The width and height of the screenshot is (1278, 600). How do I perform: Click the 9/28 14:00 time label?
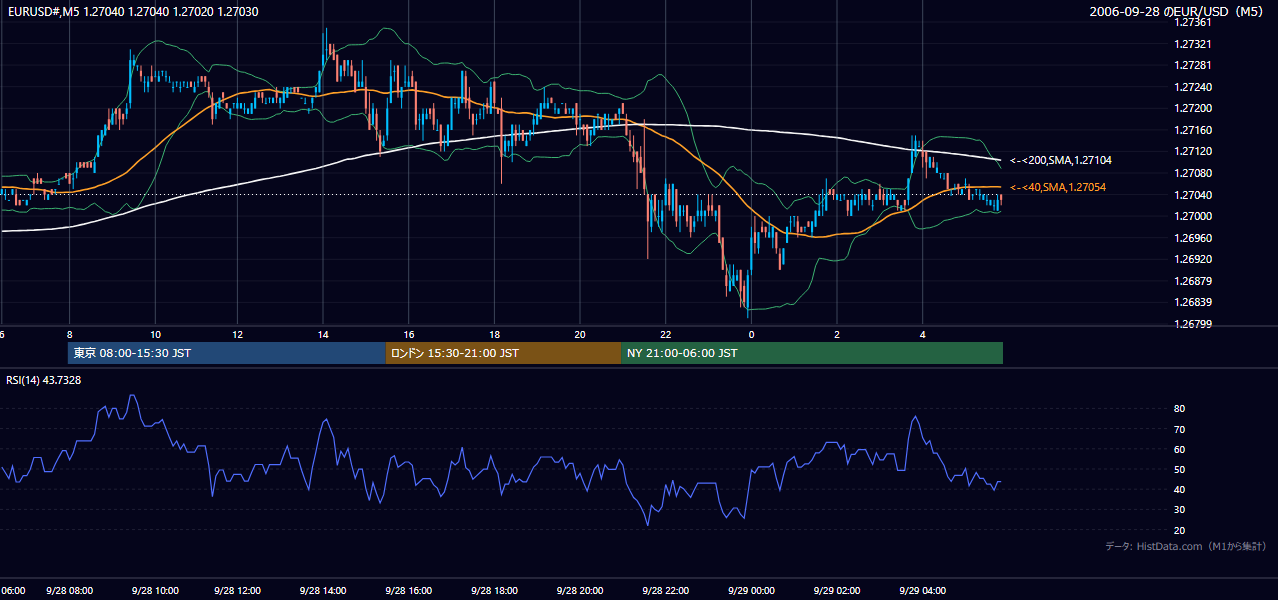[322, 590]
